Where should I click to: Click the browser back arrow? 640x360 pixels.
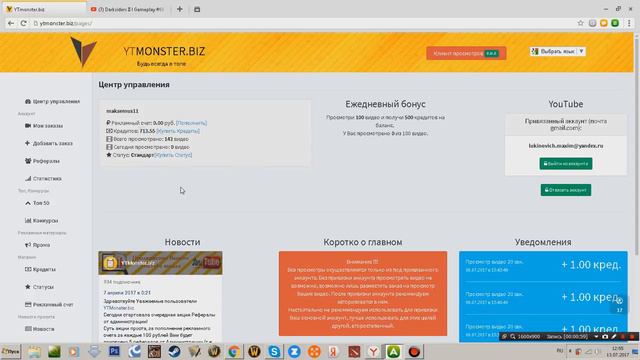pos(11,23)
